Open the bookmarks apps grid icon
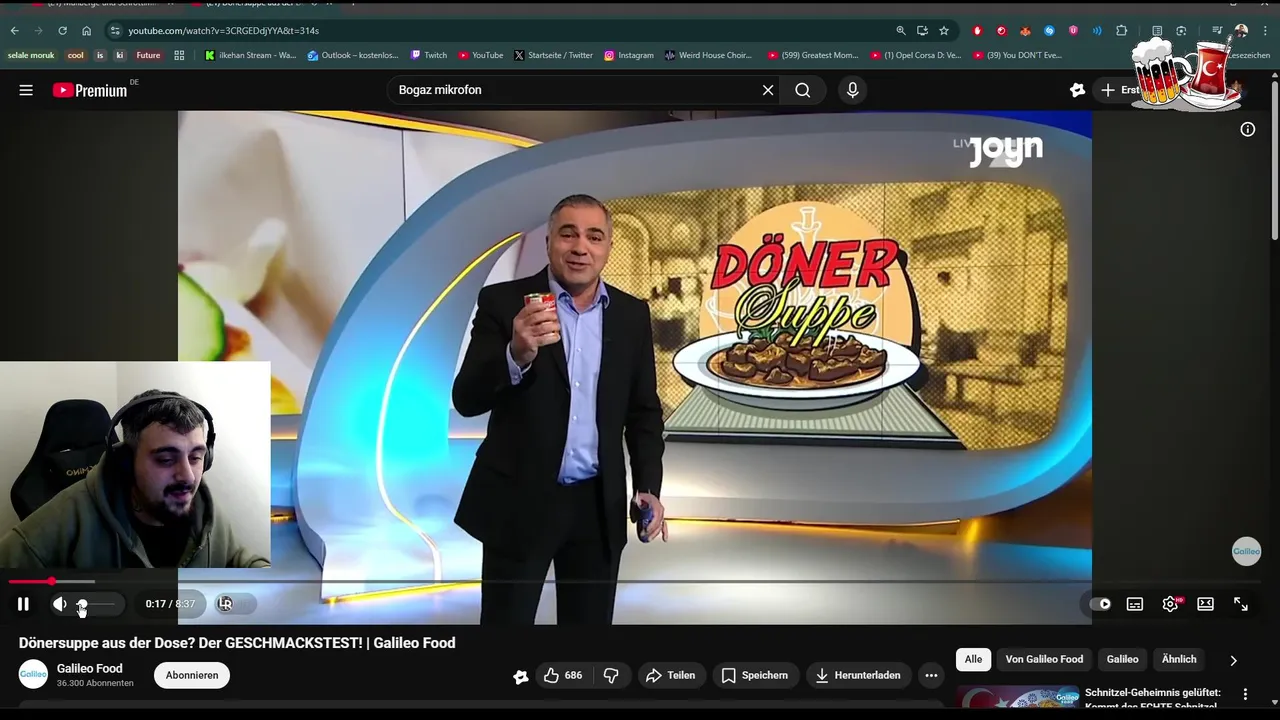The height and width of the screenshot is (720, 1280). (x=179, y=55)
